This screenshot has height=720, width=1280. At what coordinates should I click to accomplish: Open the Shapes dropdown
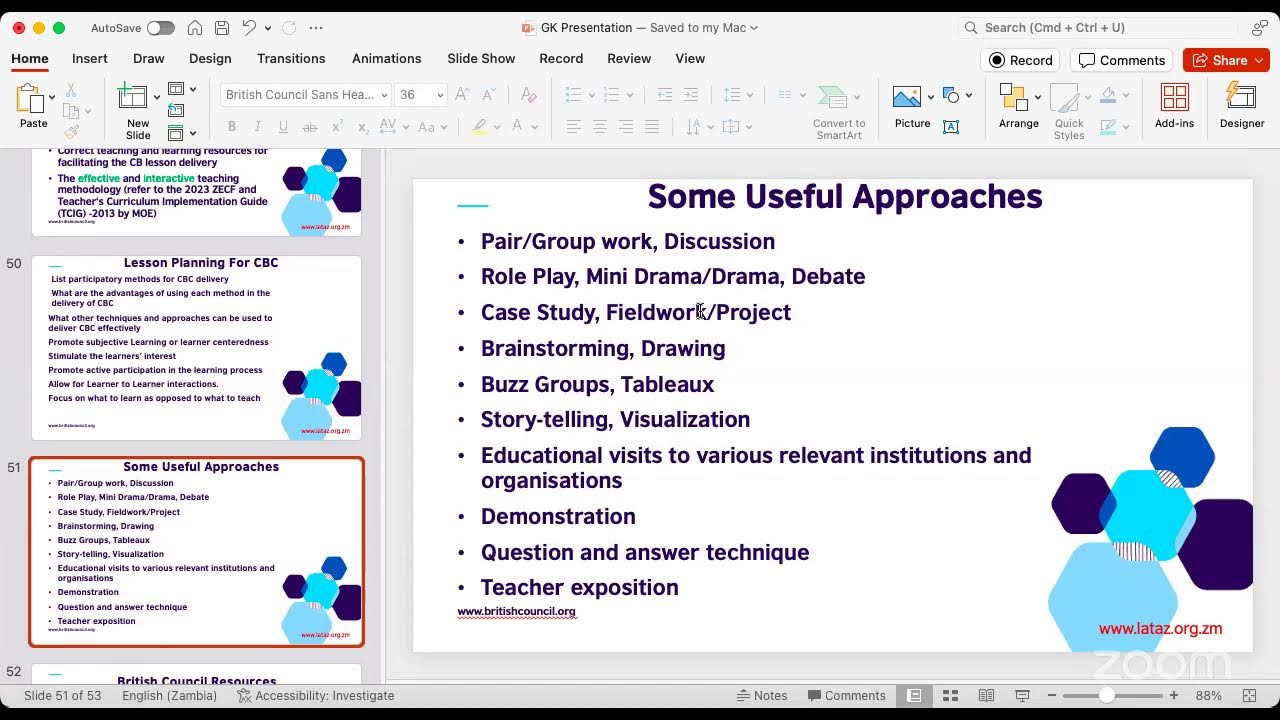click(x=969, y=96)
